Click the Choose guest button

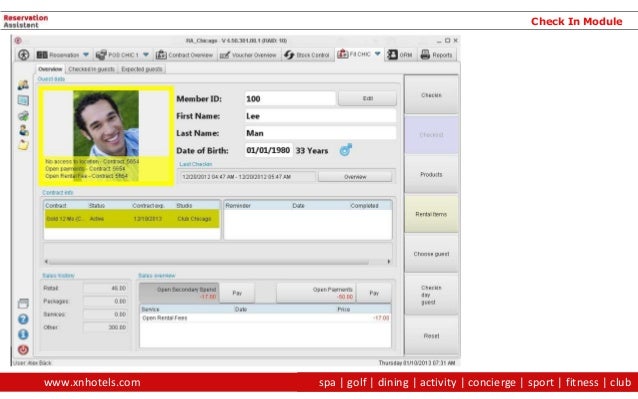[431, 254]
